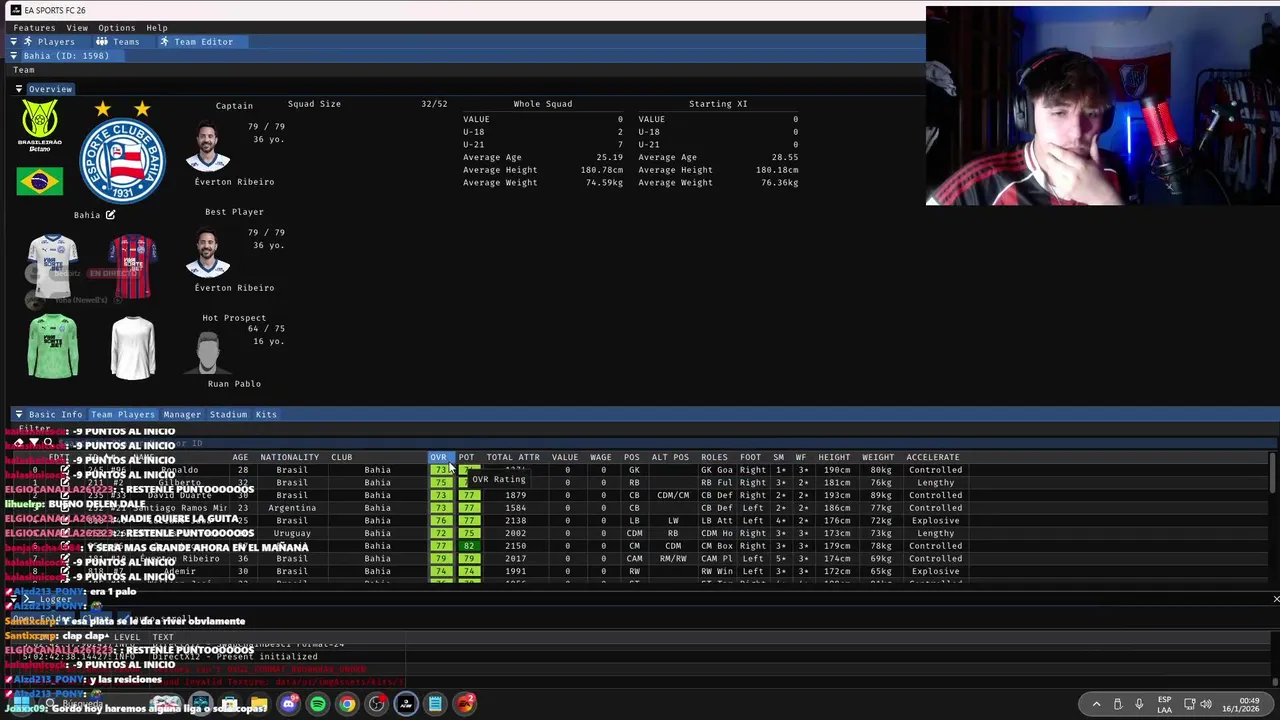Open the Help menu
This screenshot has width=1280, height=720.
[x=157, y=28]
